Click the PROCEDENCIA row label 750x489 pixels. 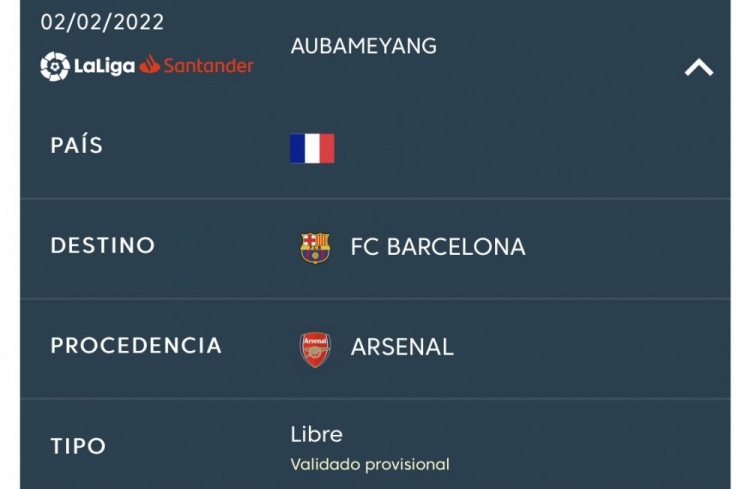click(x=136, y=345)
